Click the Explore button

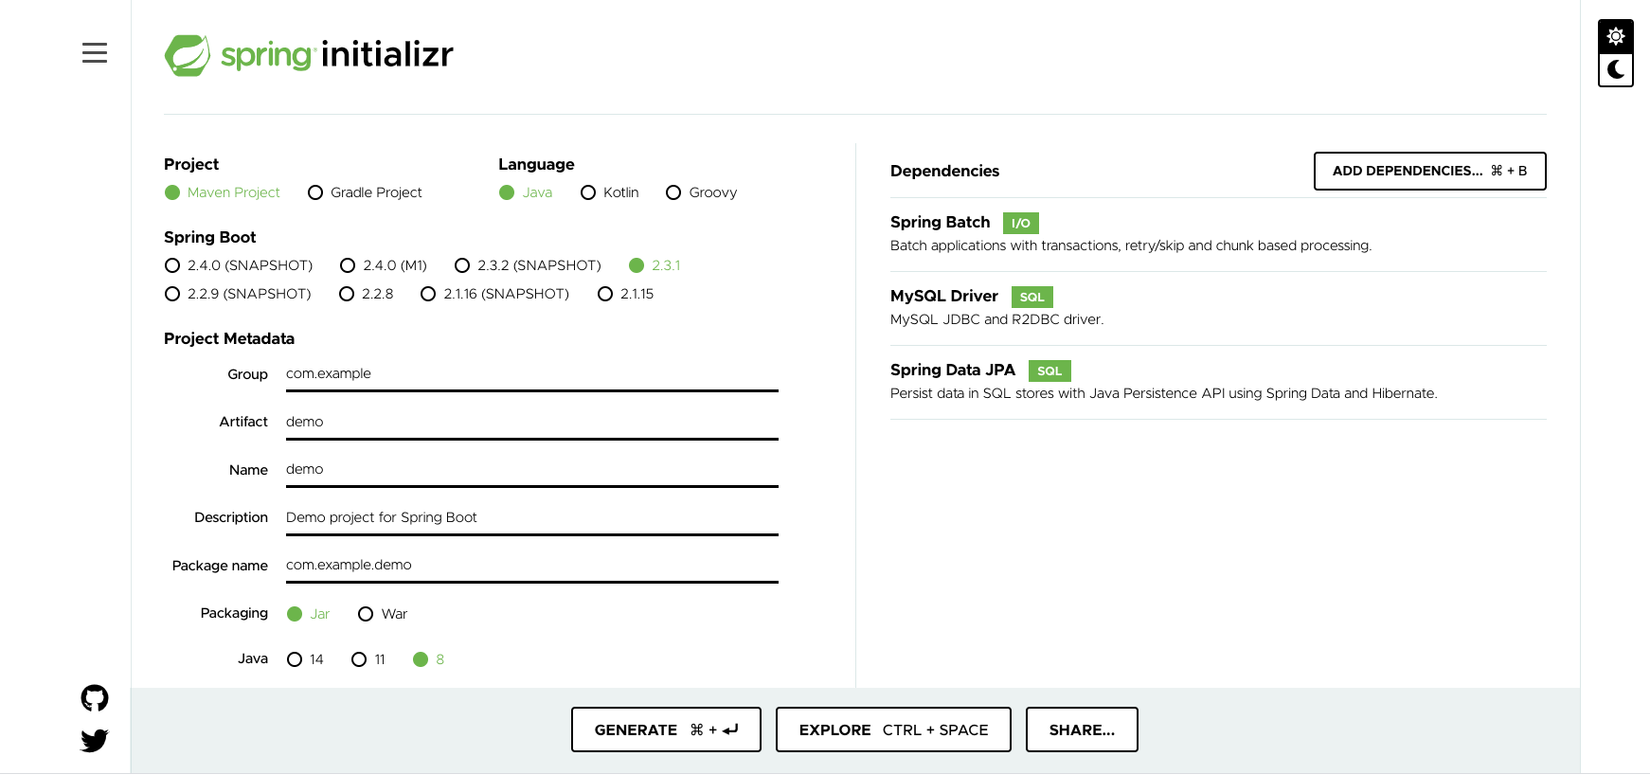893,730
